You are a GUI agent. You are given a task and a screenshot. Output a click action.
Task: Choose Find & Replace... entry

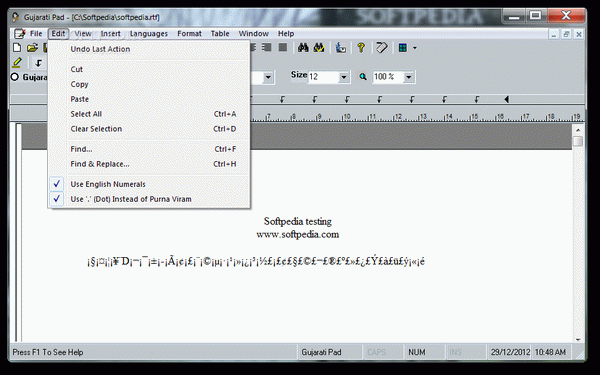pyautogui.click(x=149, y=164)
